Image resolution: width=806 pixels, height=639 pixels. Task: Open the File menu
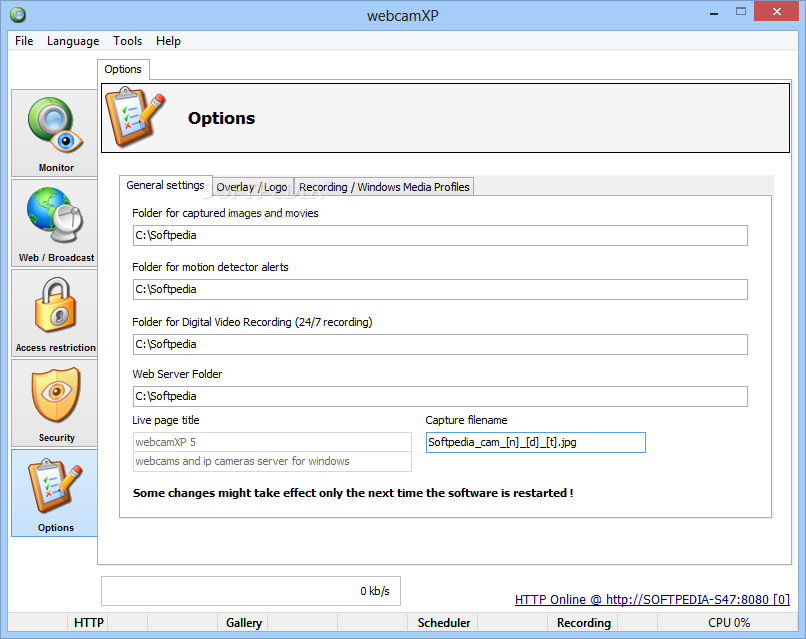[24, 41]
